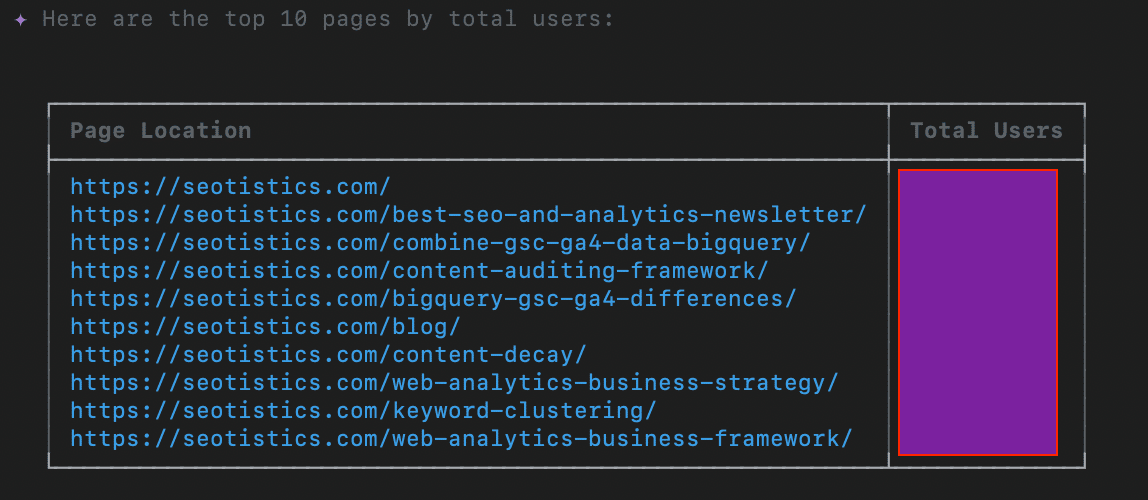Open the content-auditing-framework page link

(419, 270)
